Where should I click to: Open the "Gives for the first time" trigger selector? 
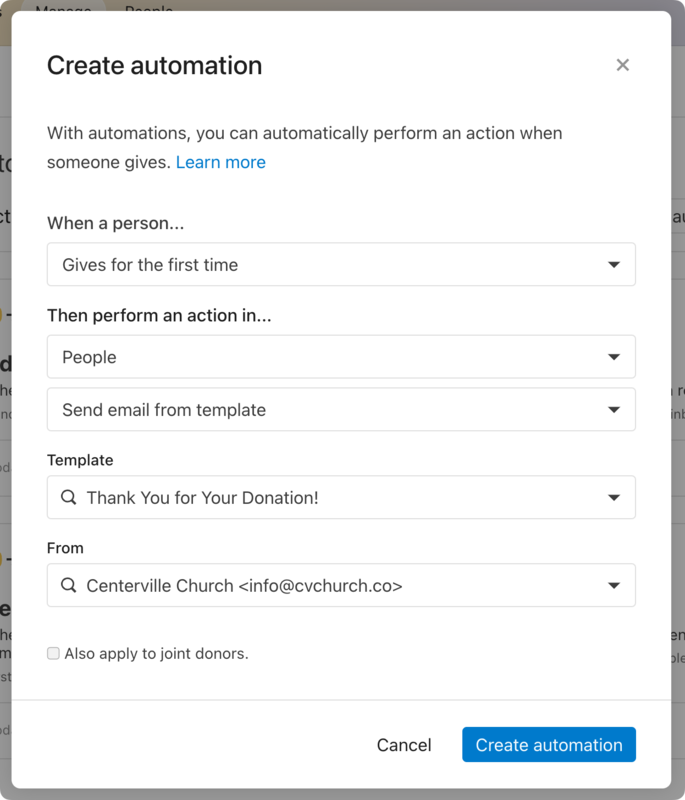[x=341, y=264]
